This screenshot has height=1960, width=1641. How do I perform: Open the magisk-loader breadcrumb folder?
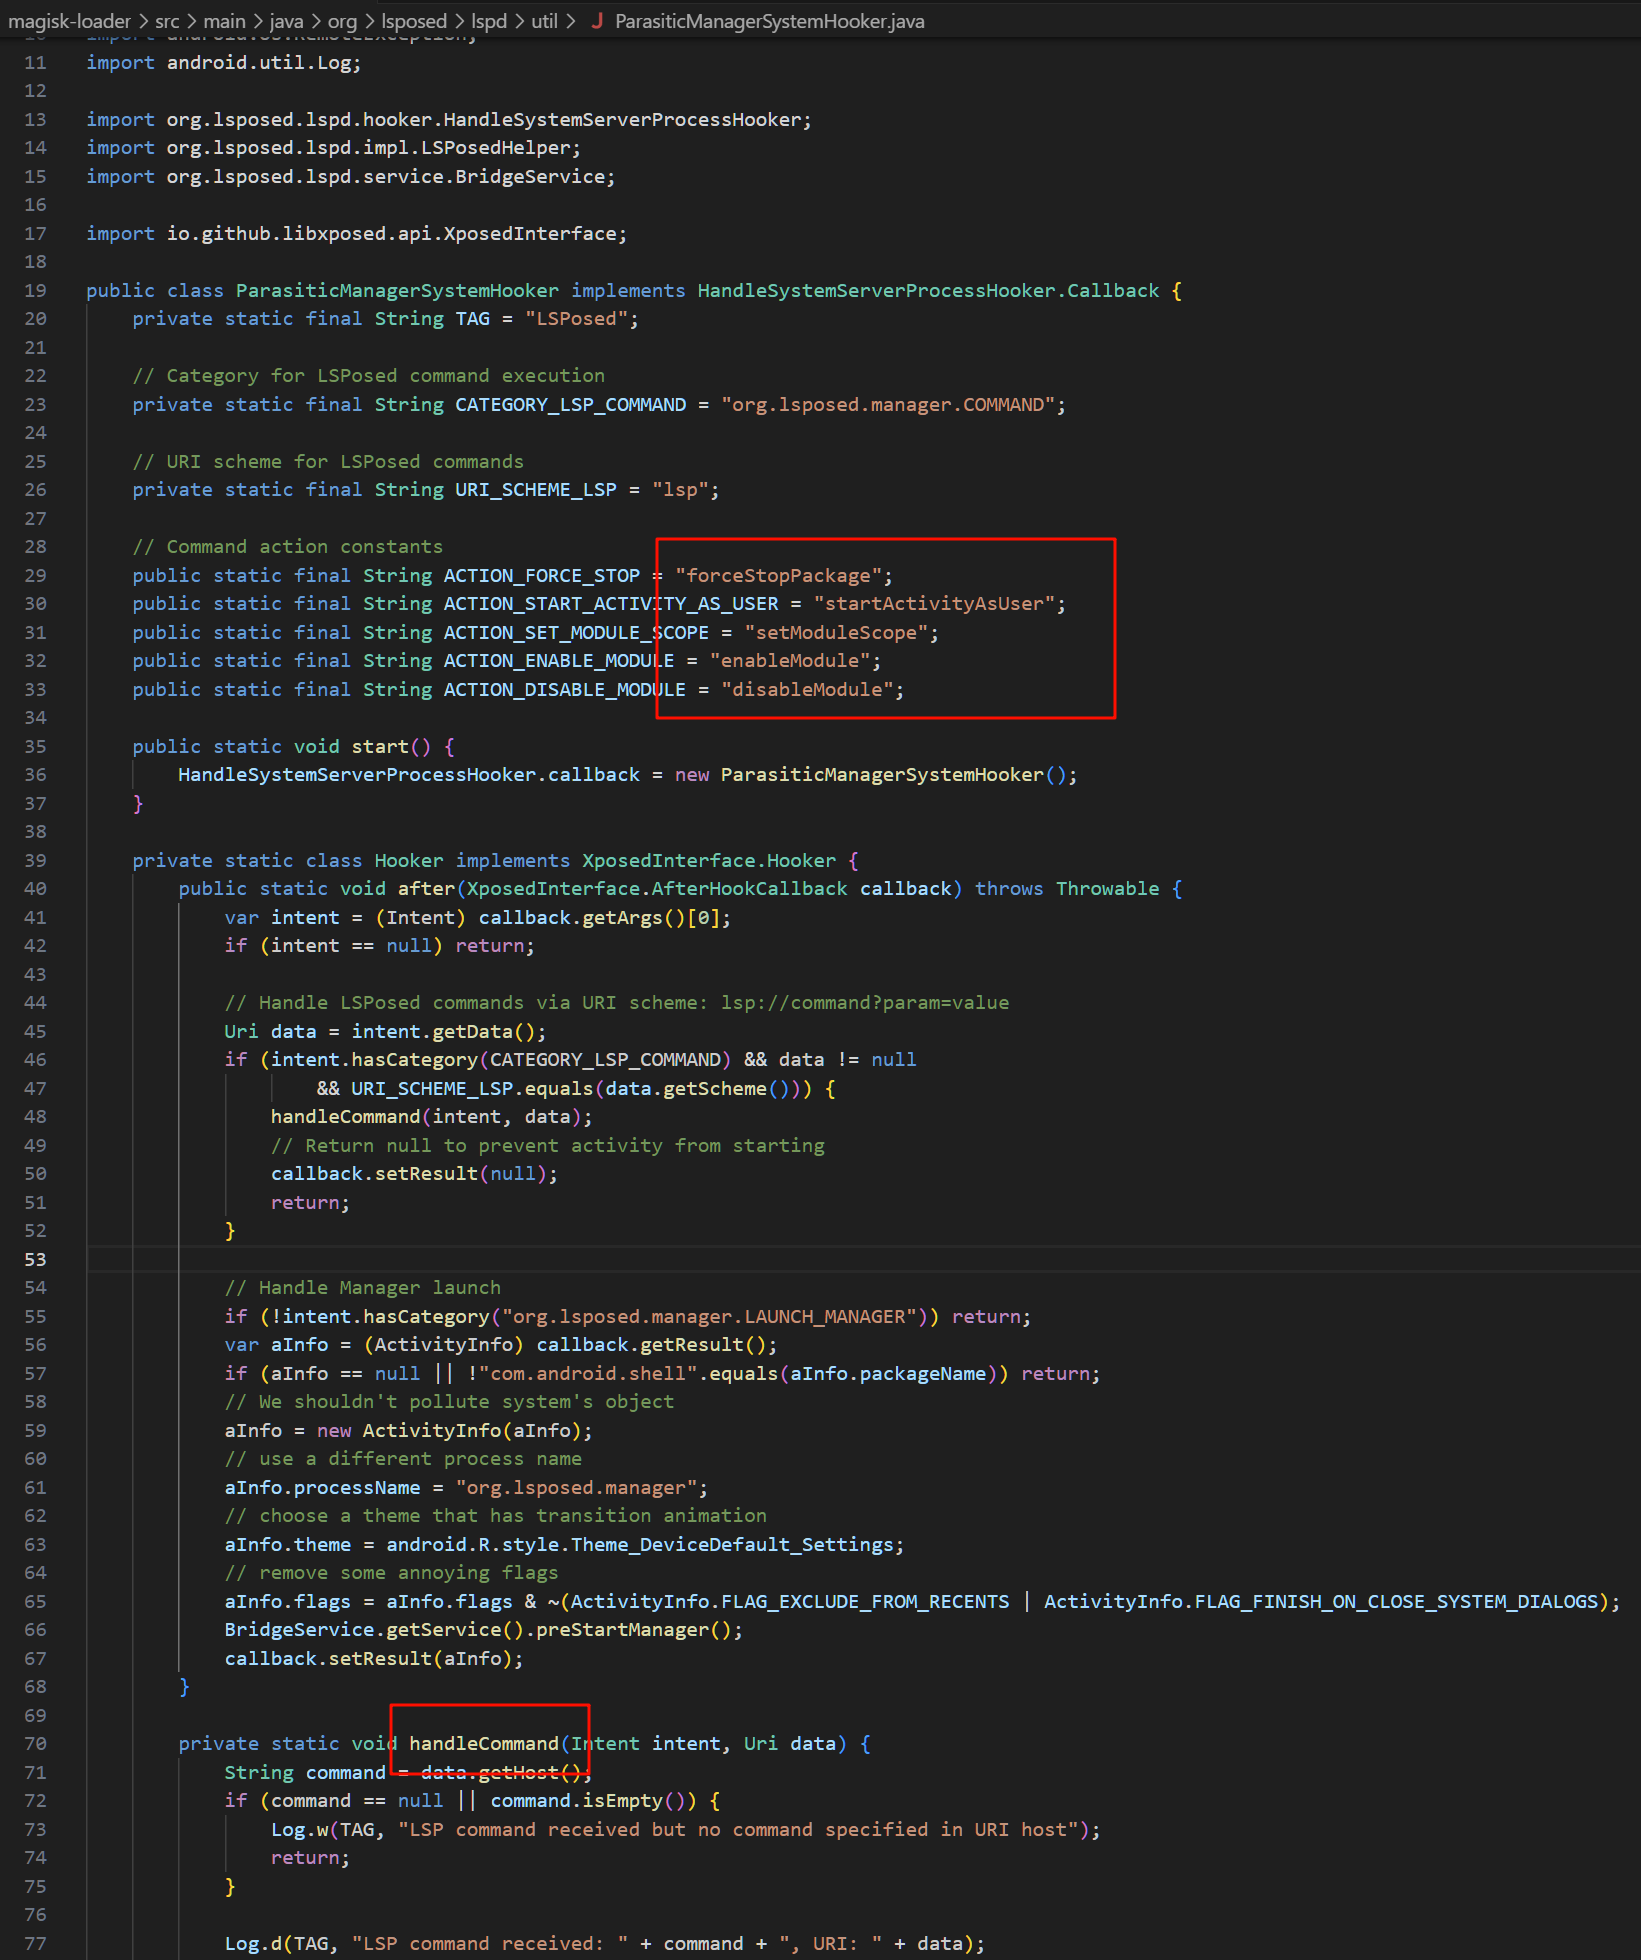pyautogui.click(x=69, y=21)
